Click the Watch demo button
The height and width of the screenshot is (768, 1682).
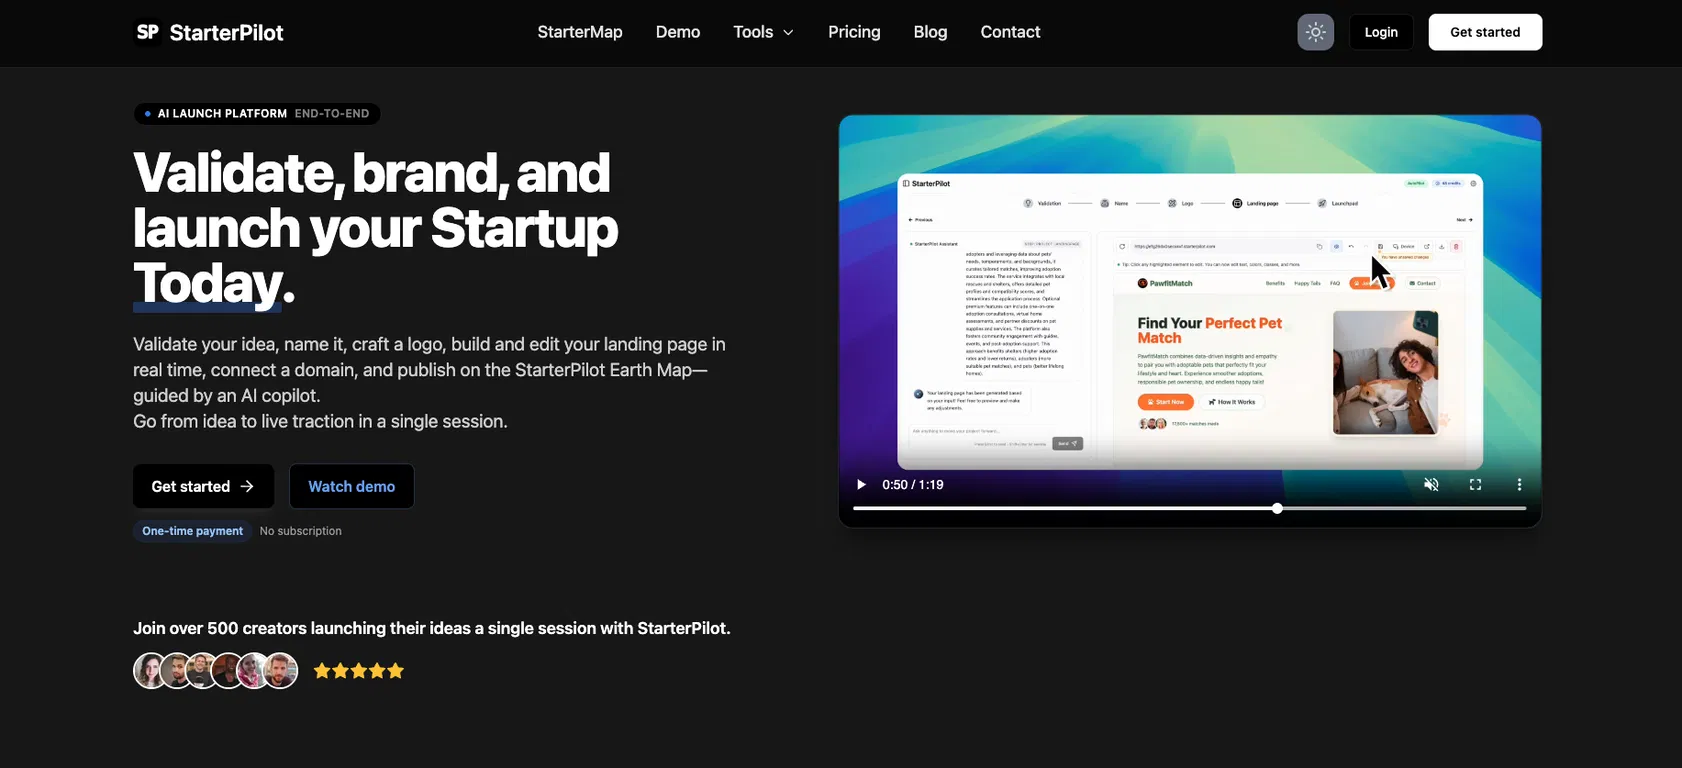(x=351, y=486)
